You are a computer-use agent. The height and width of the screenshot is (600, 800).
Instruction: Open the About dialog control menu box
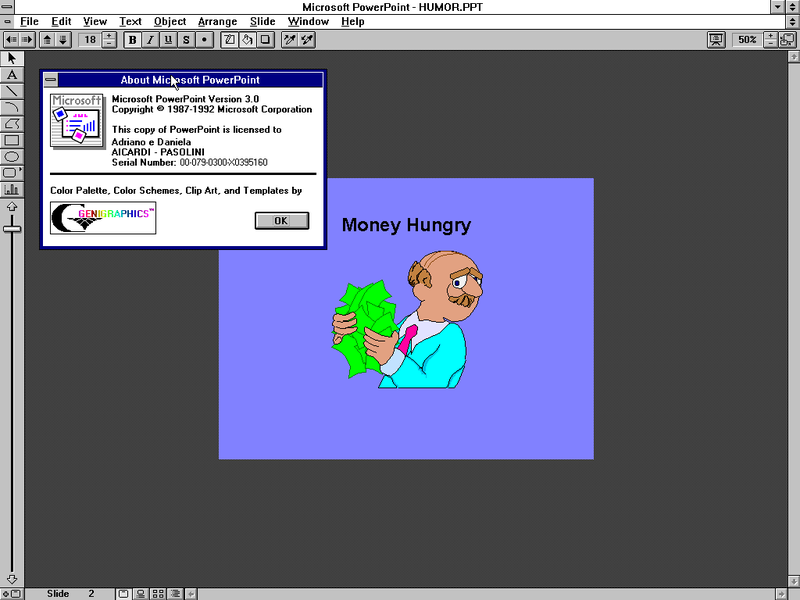pyautogui.click(x=51, y=80)
